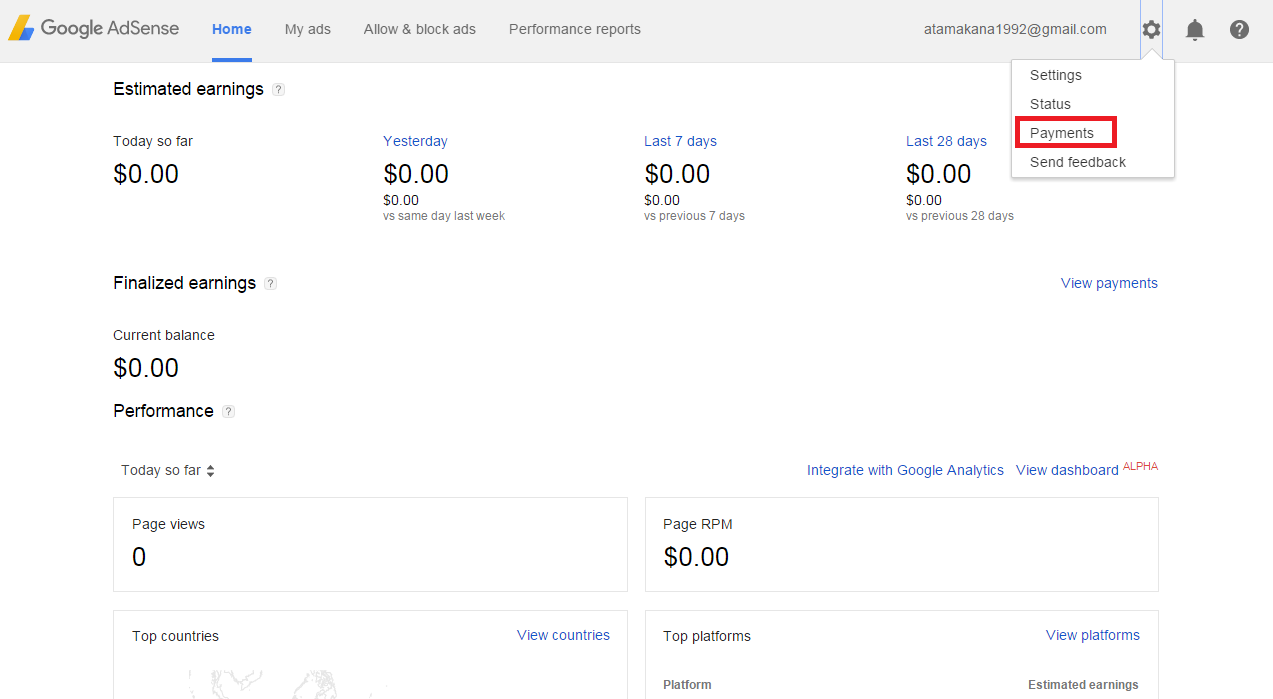Select Status from the gear menu
Viewport: 1273px width, 699px height.
[1050, 104]
